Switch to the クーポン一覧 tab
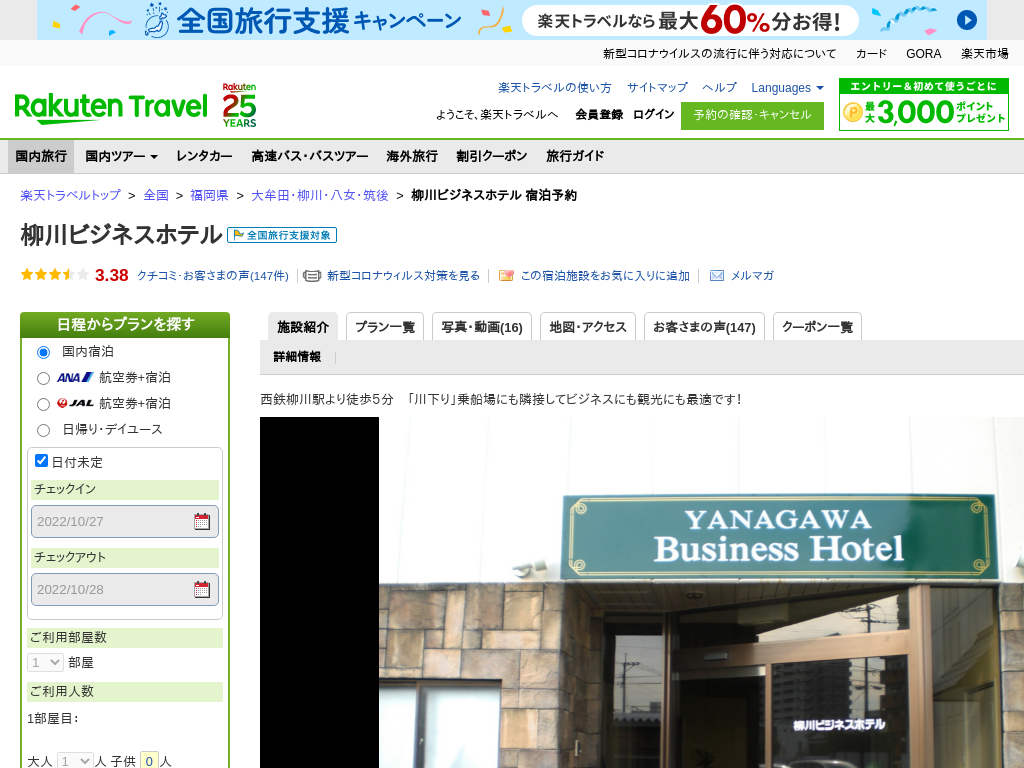This screenshot has height=768, width=1024. (x=817, y=327)
